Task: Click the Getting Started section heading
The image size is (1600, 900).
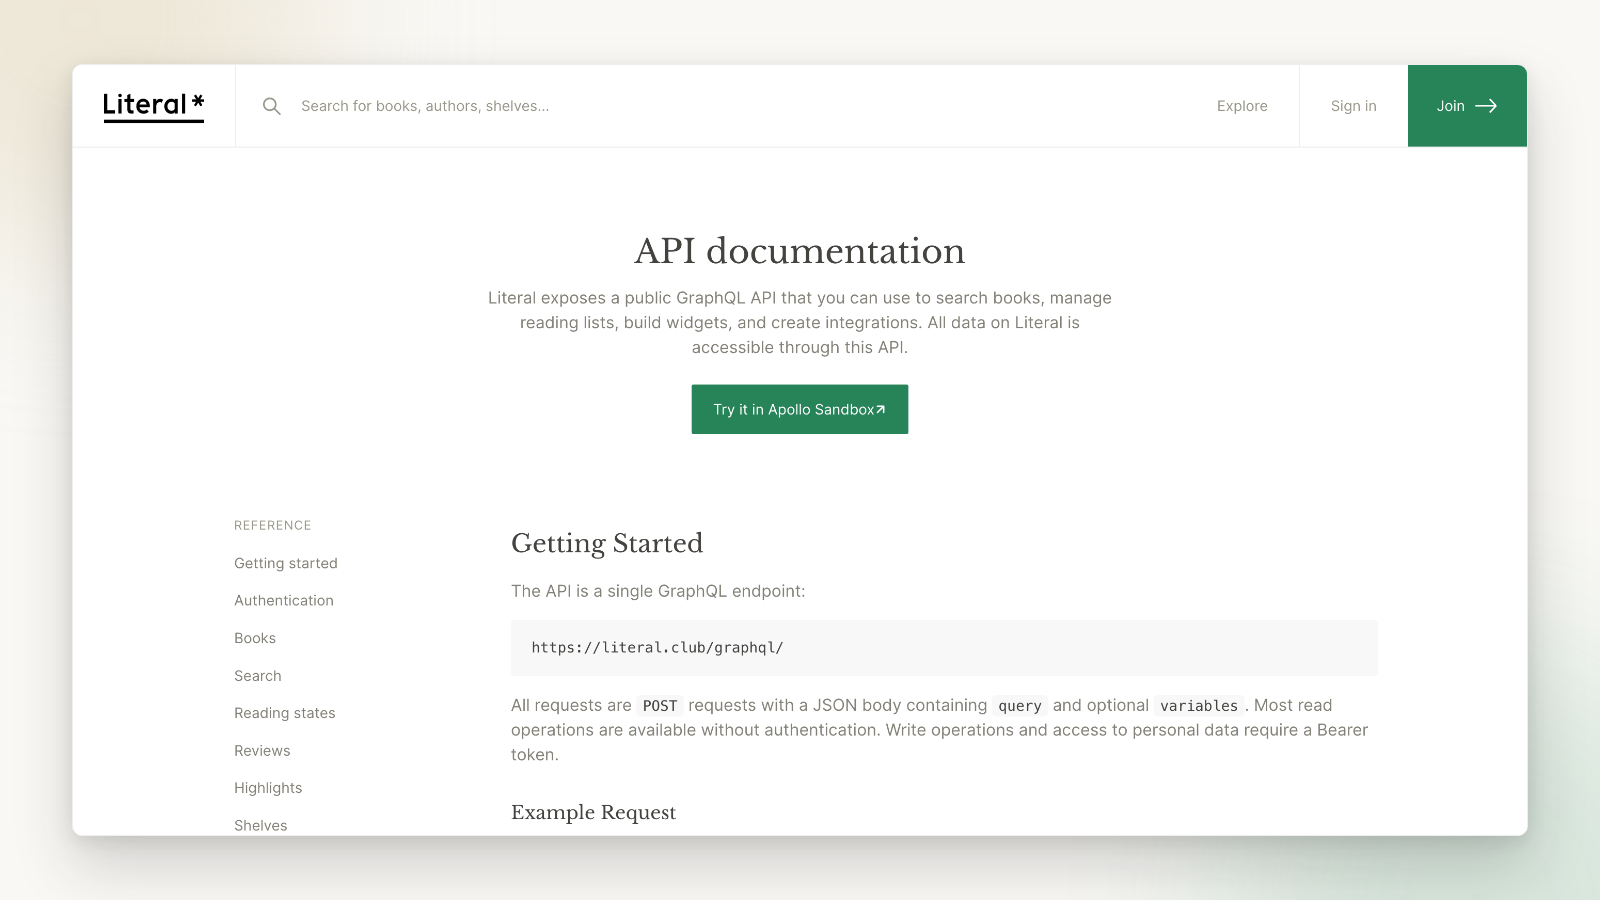Action: pos(607,543)
